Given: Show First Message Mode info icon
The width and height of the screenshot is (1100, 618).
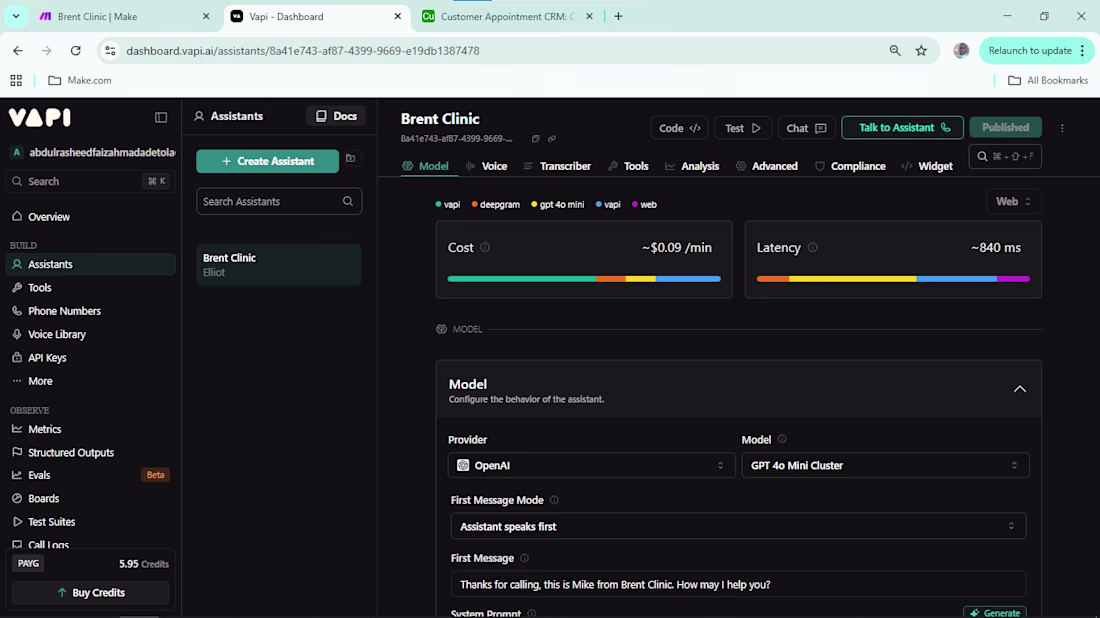Looking at the screenshot, I should [554, 500].
